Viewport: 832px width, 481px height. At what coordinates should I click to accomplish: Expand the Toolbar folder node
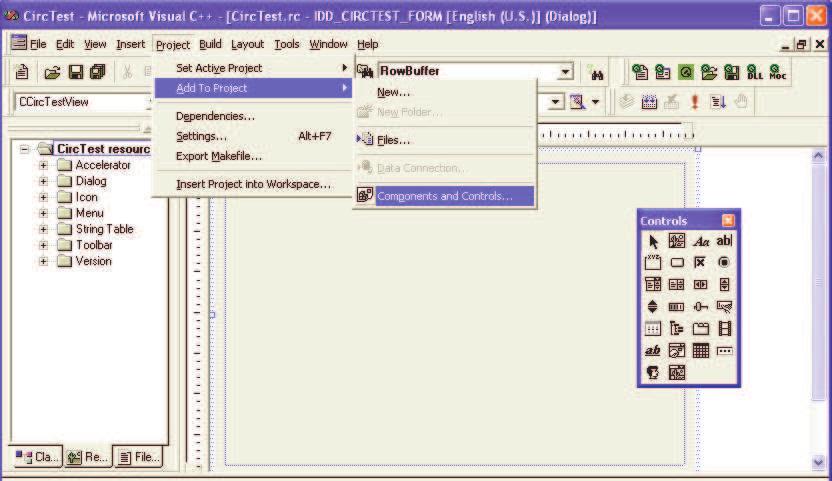(x=44, y=245)
